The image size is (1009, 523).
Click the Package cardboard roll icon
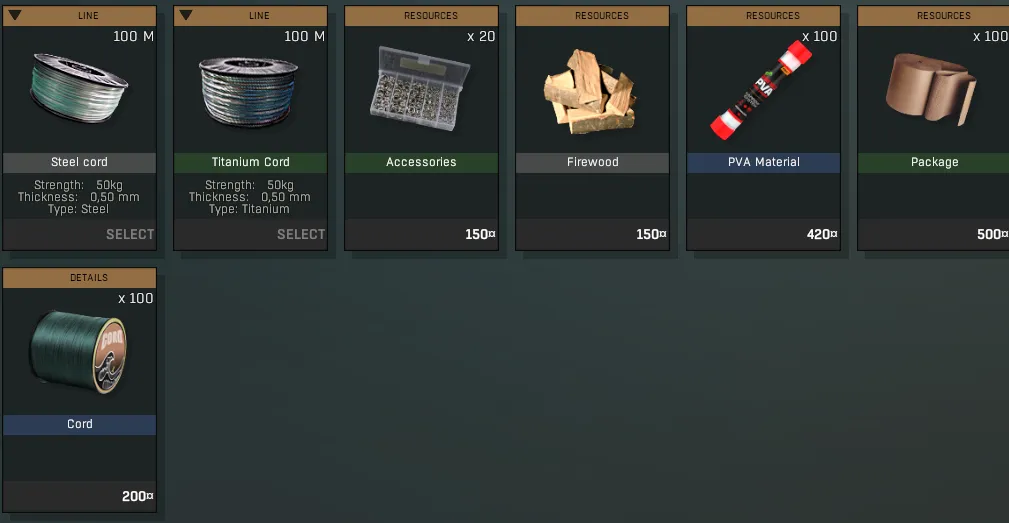point(930,88)
